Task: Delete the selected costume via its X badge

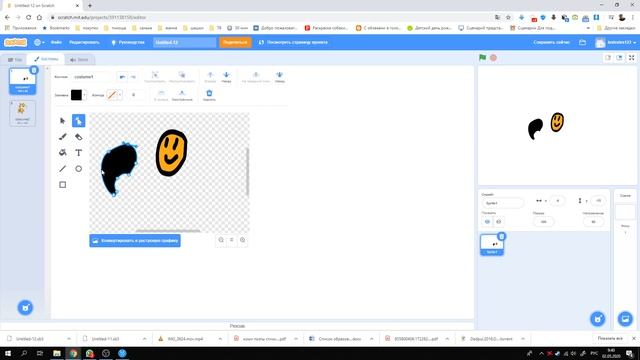Action: click(x=34, y=70)
